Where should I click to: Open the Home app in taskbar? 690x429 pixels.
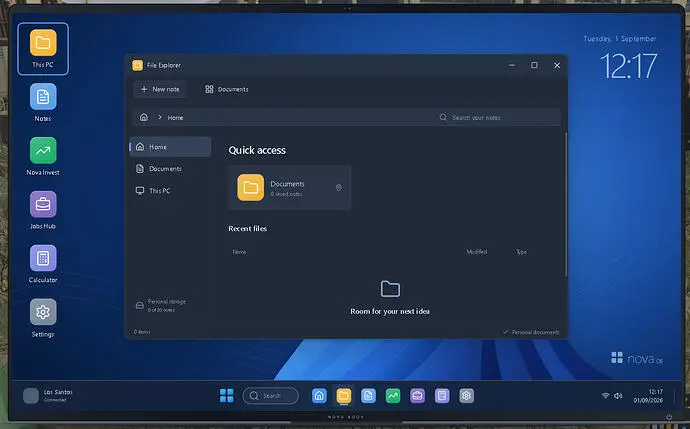(319, 396)
